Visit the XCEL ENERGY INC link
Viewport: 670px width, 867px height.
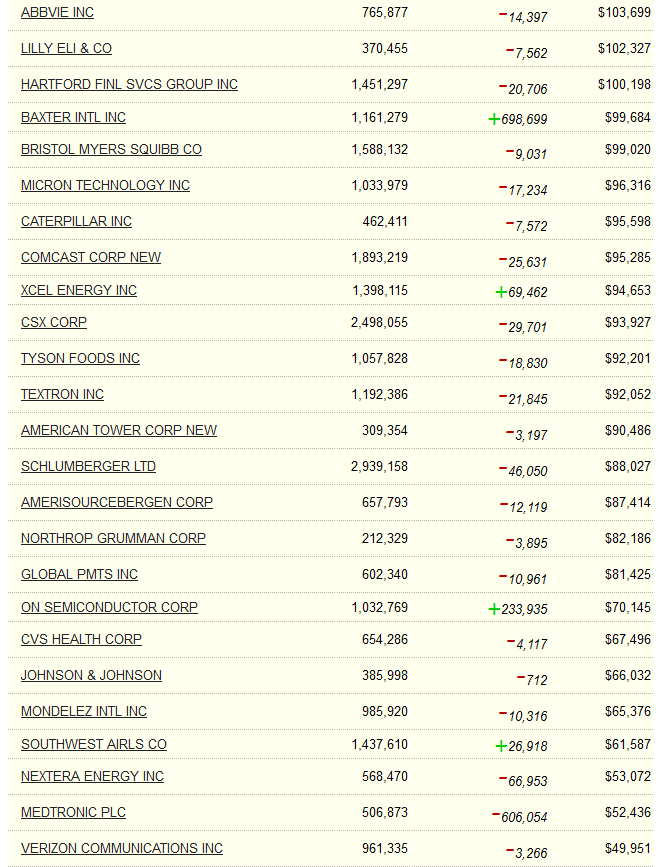(78, 290)
